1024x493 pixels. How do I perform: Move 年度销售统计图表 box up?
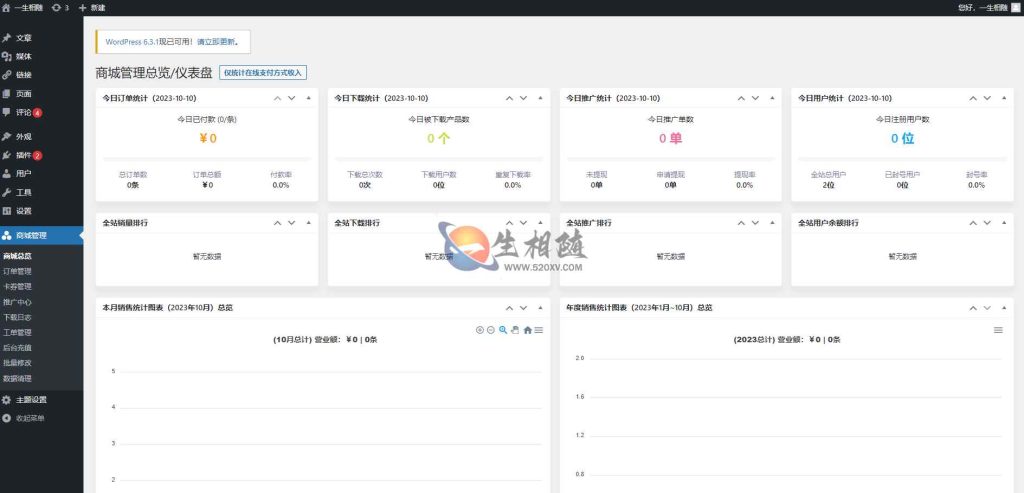tap(973, 308)
